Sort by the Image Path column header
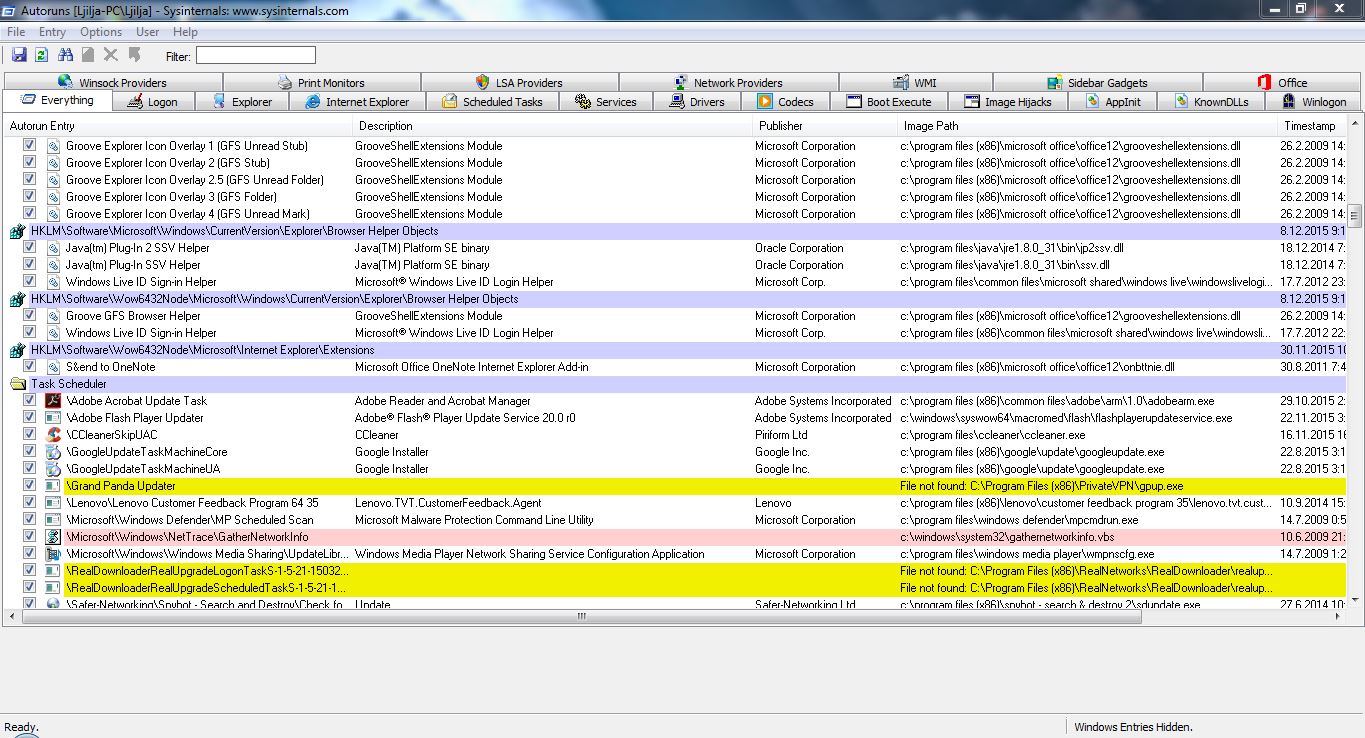 (931, 126)
